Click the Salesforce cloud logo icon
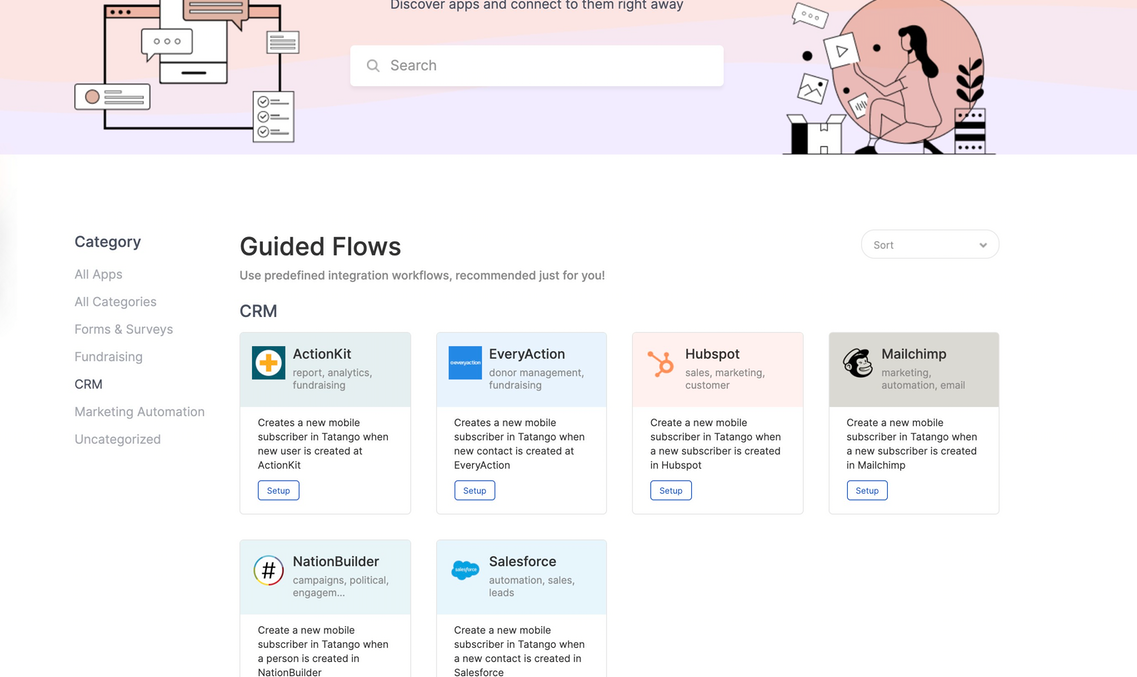 point(465,570)
